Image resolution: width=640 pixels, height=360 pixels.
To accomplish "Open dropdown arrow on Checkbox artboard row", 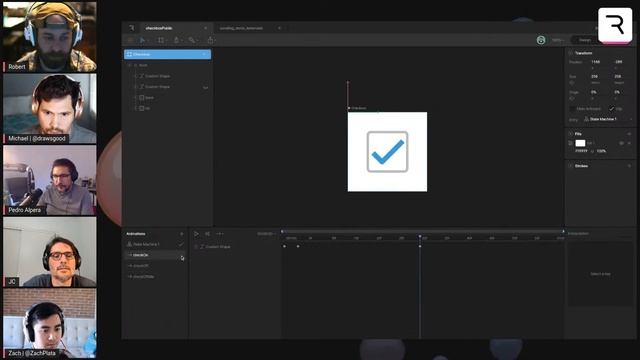I will [204, 54].
